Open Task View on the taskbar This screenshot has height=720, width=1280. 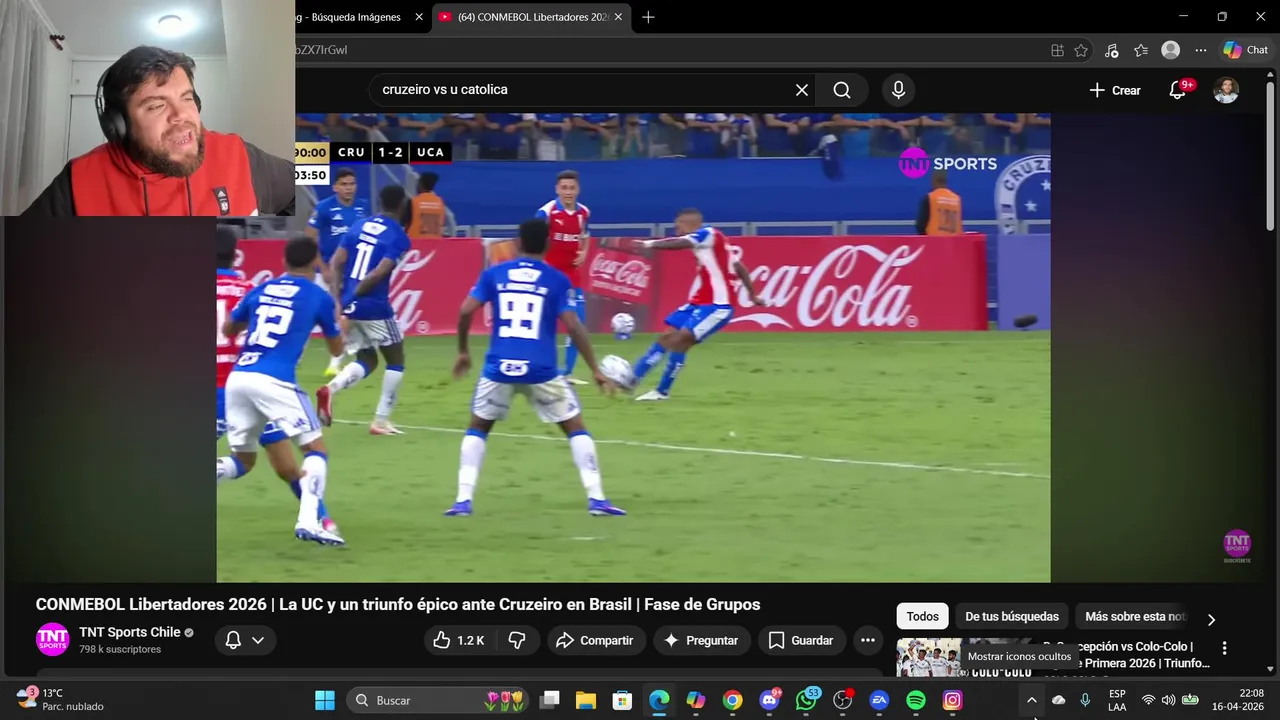click(550, 700)
